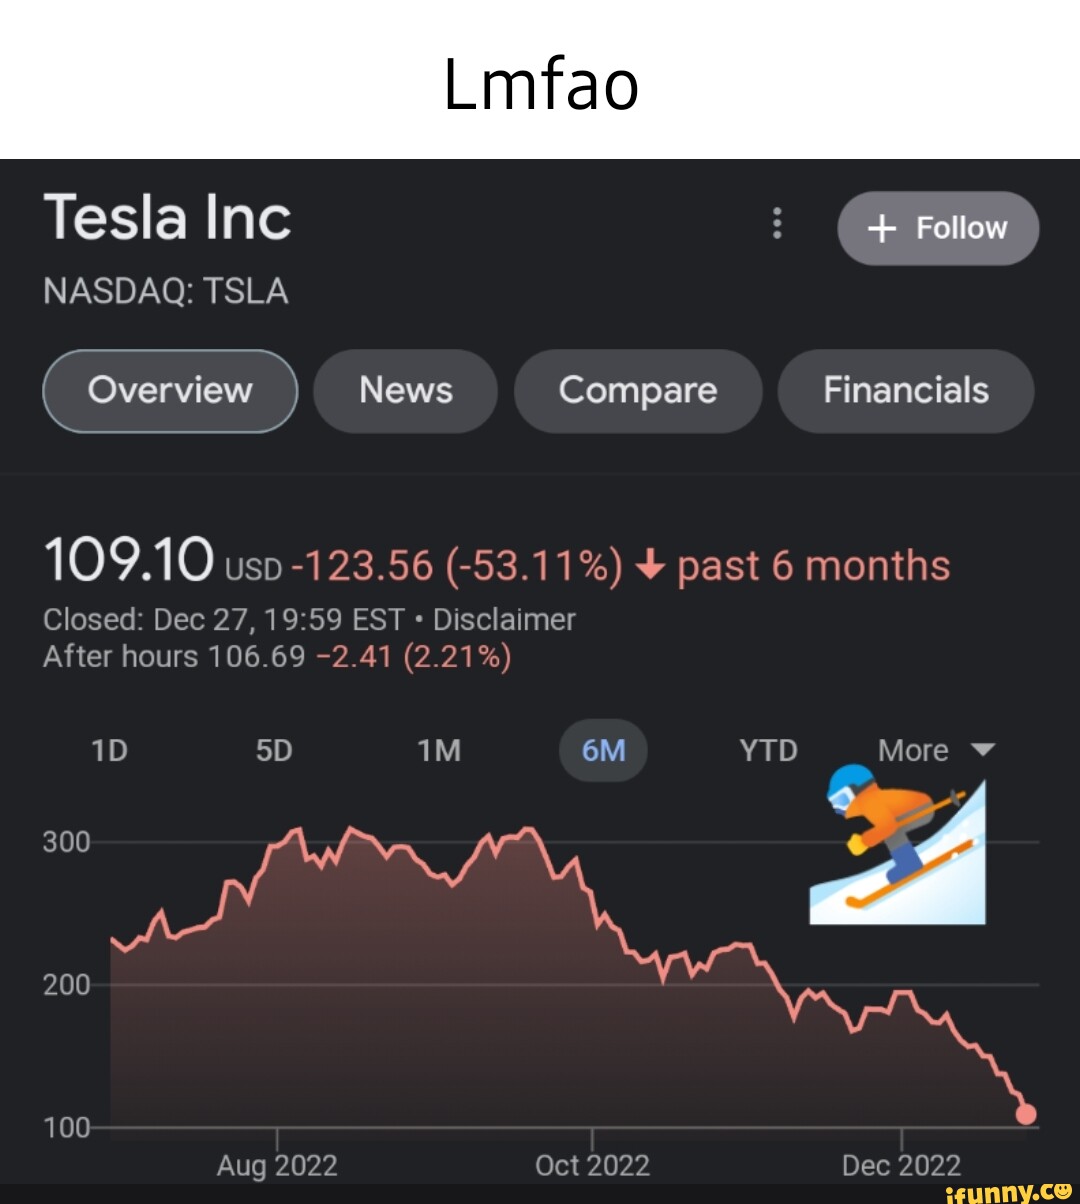Enable the 1D chart view
The image size is (1080, 1204).
click(x=109, y=750)
